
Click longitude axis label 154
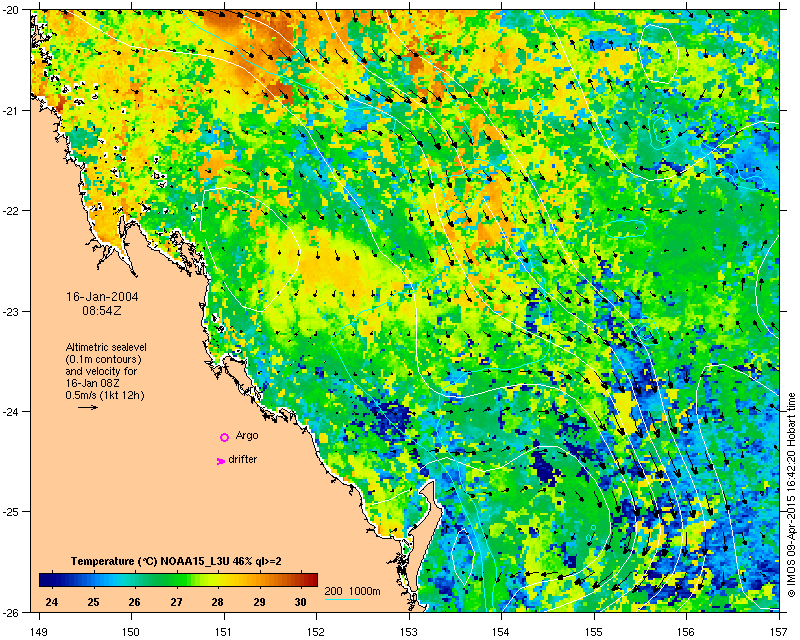click(502, 632)
